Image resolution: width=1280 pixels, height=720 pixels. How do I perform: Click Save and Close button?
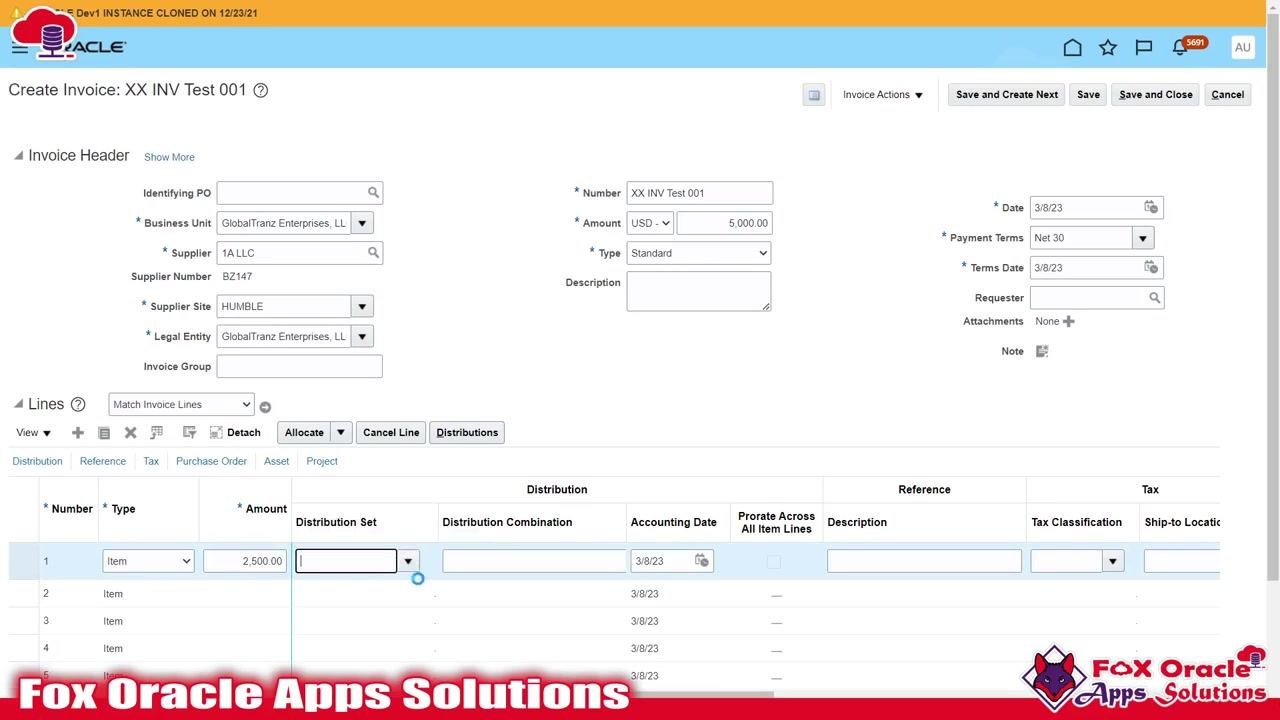[1156, 95]
